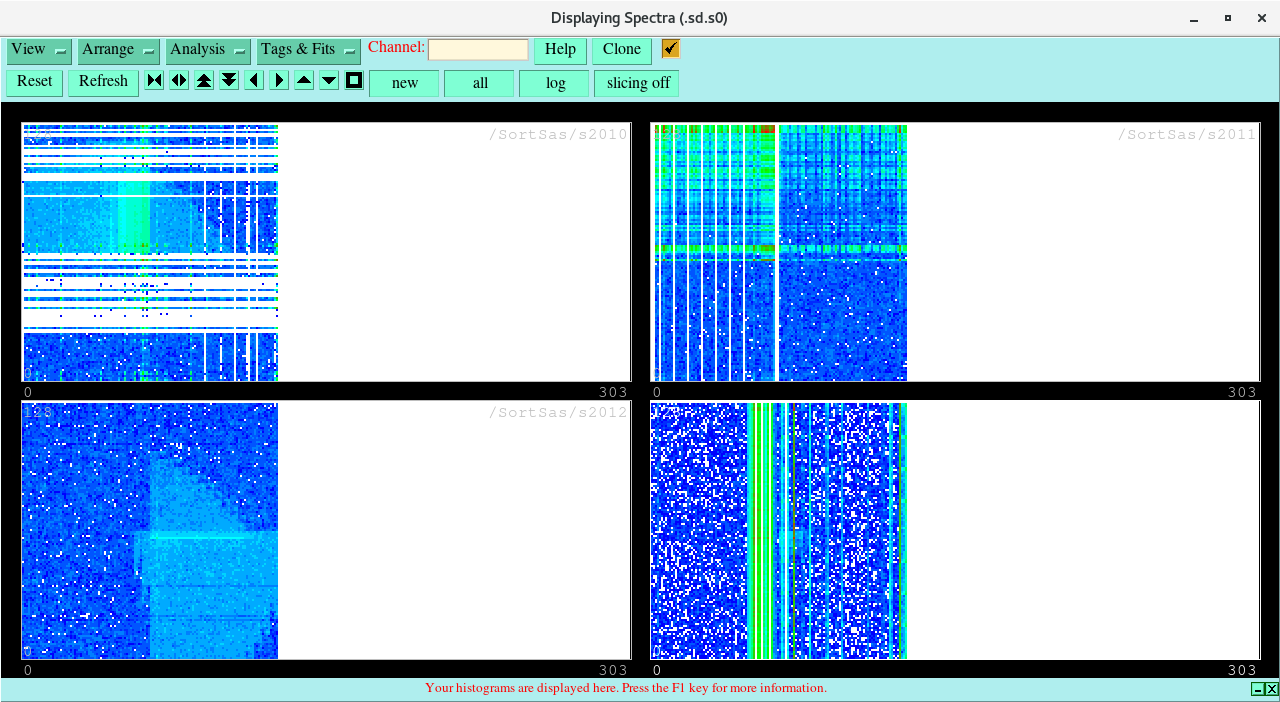
Task: Click the single up arrow icon
Action: (304, 81)
